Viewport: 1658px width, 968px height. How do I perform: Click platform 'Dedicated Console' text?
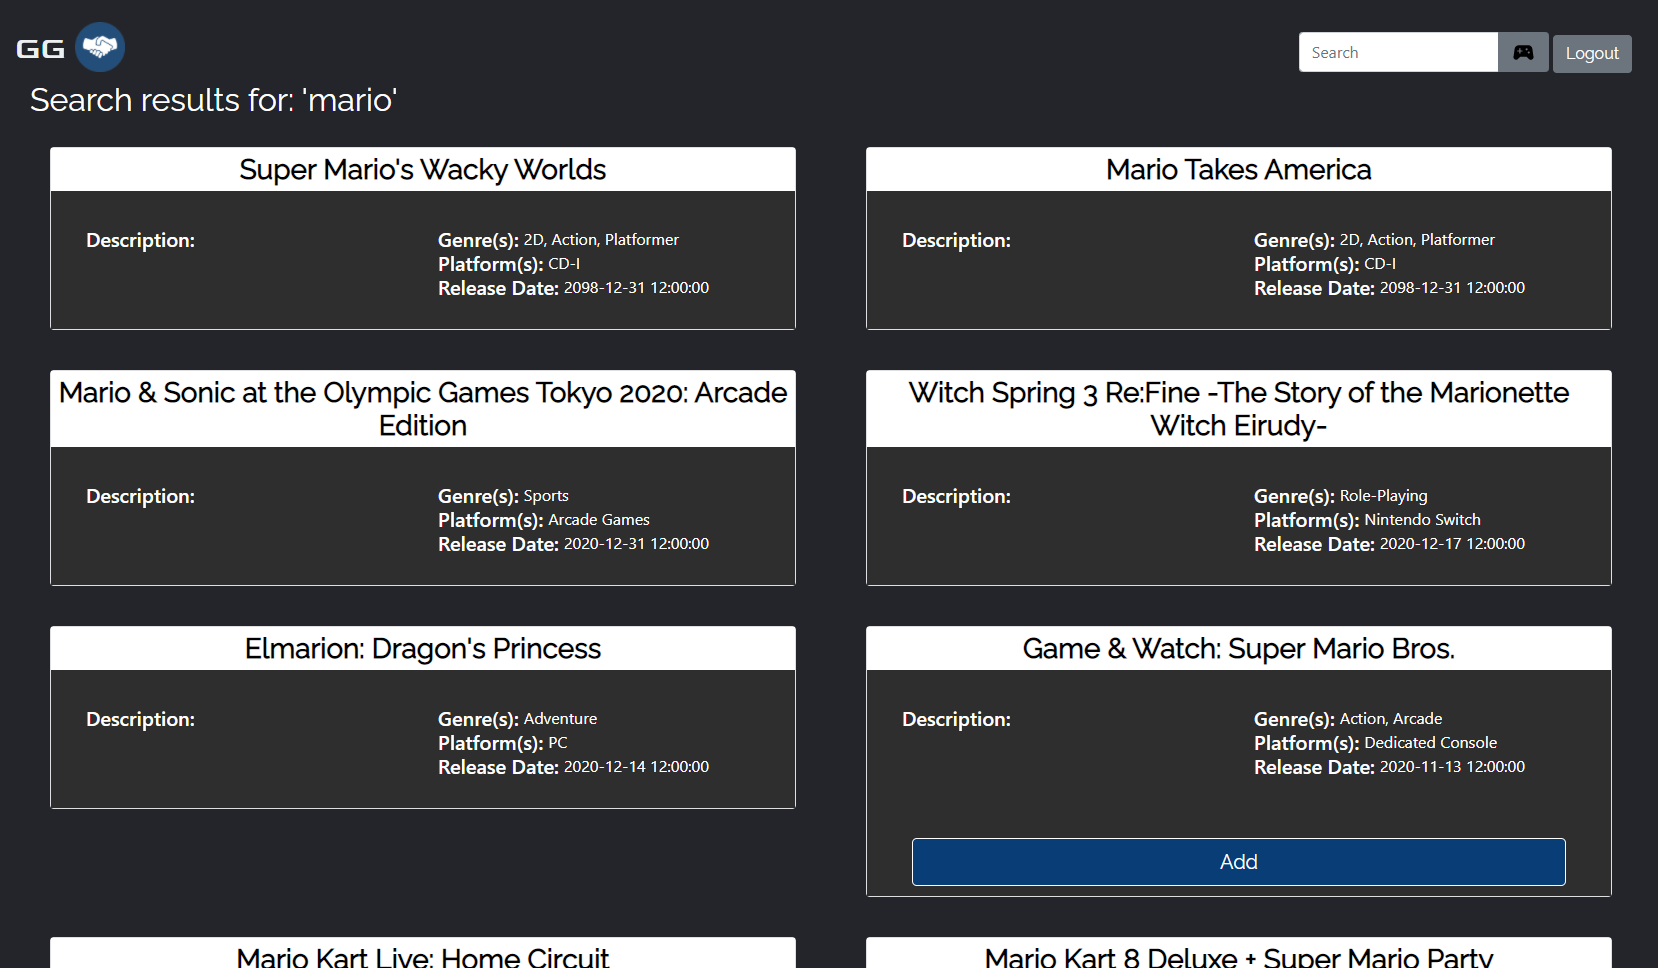(1430, 743)
